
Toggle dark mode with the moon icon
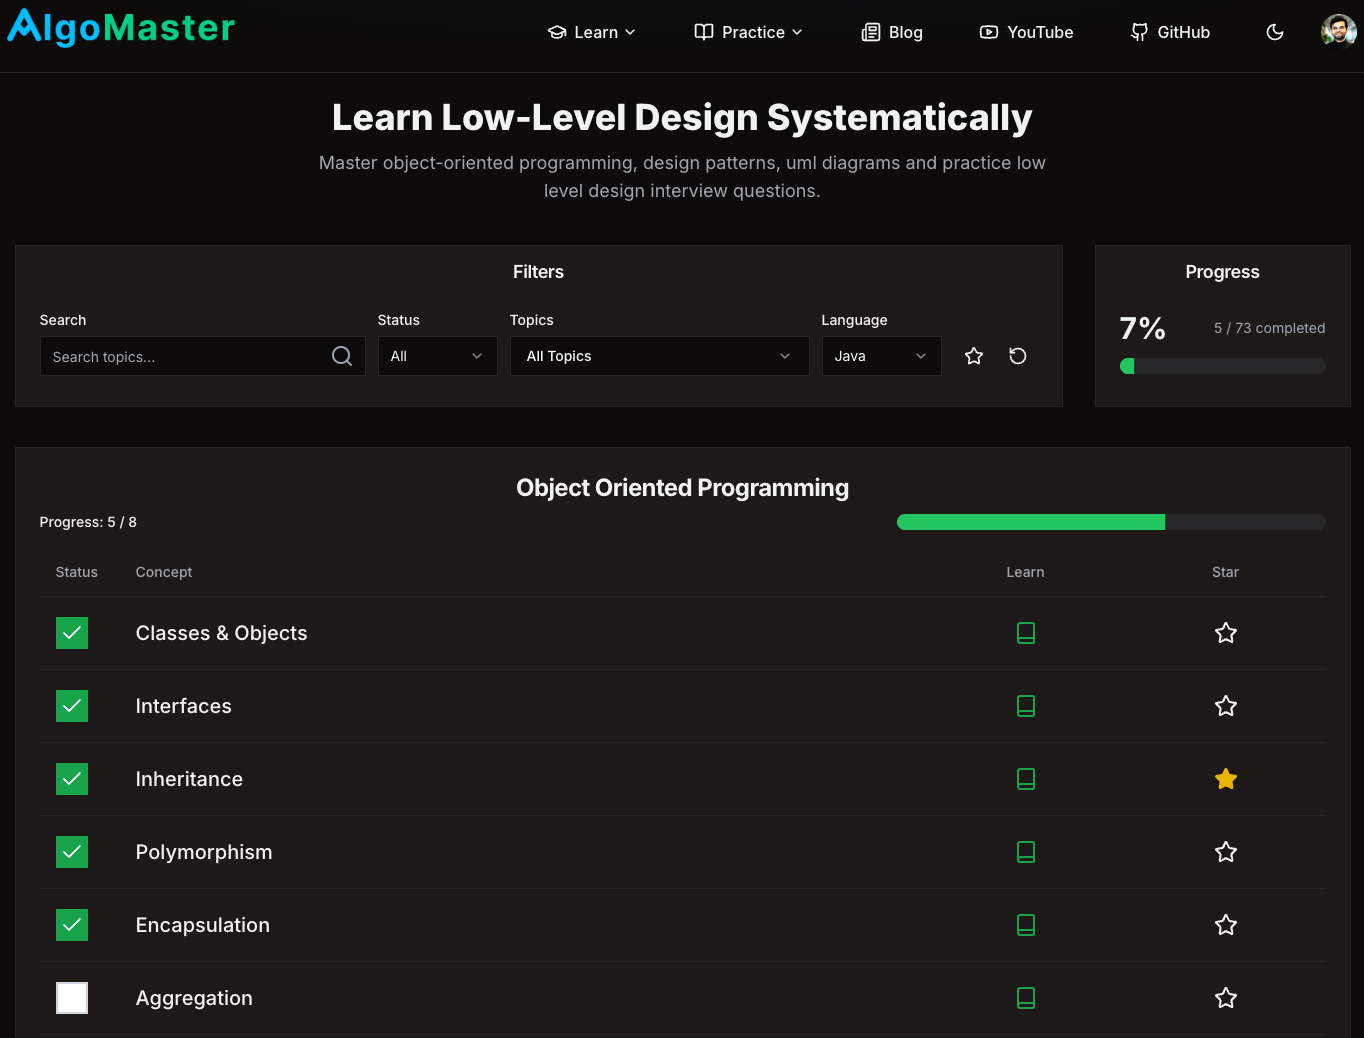[1274, 32]
